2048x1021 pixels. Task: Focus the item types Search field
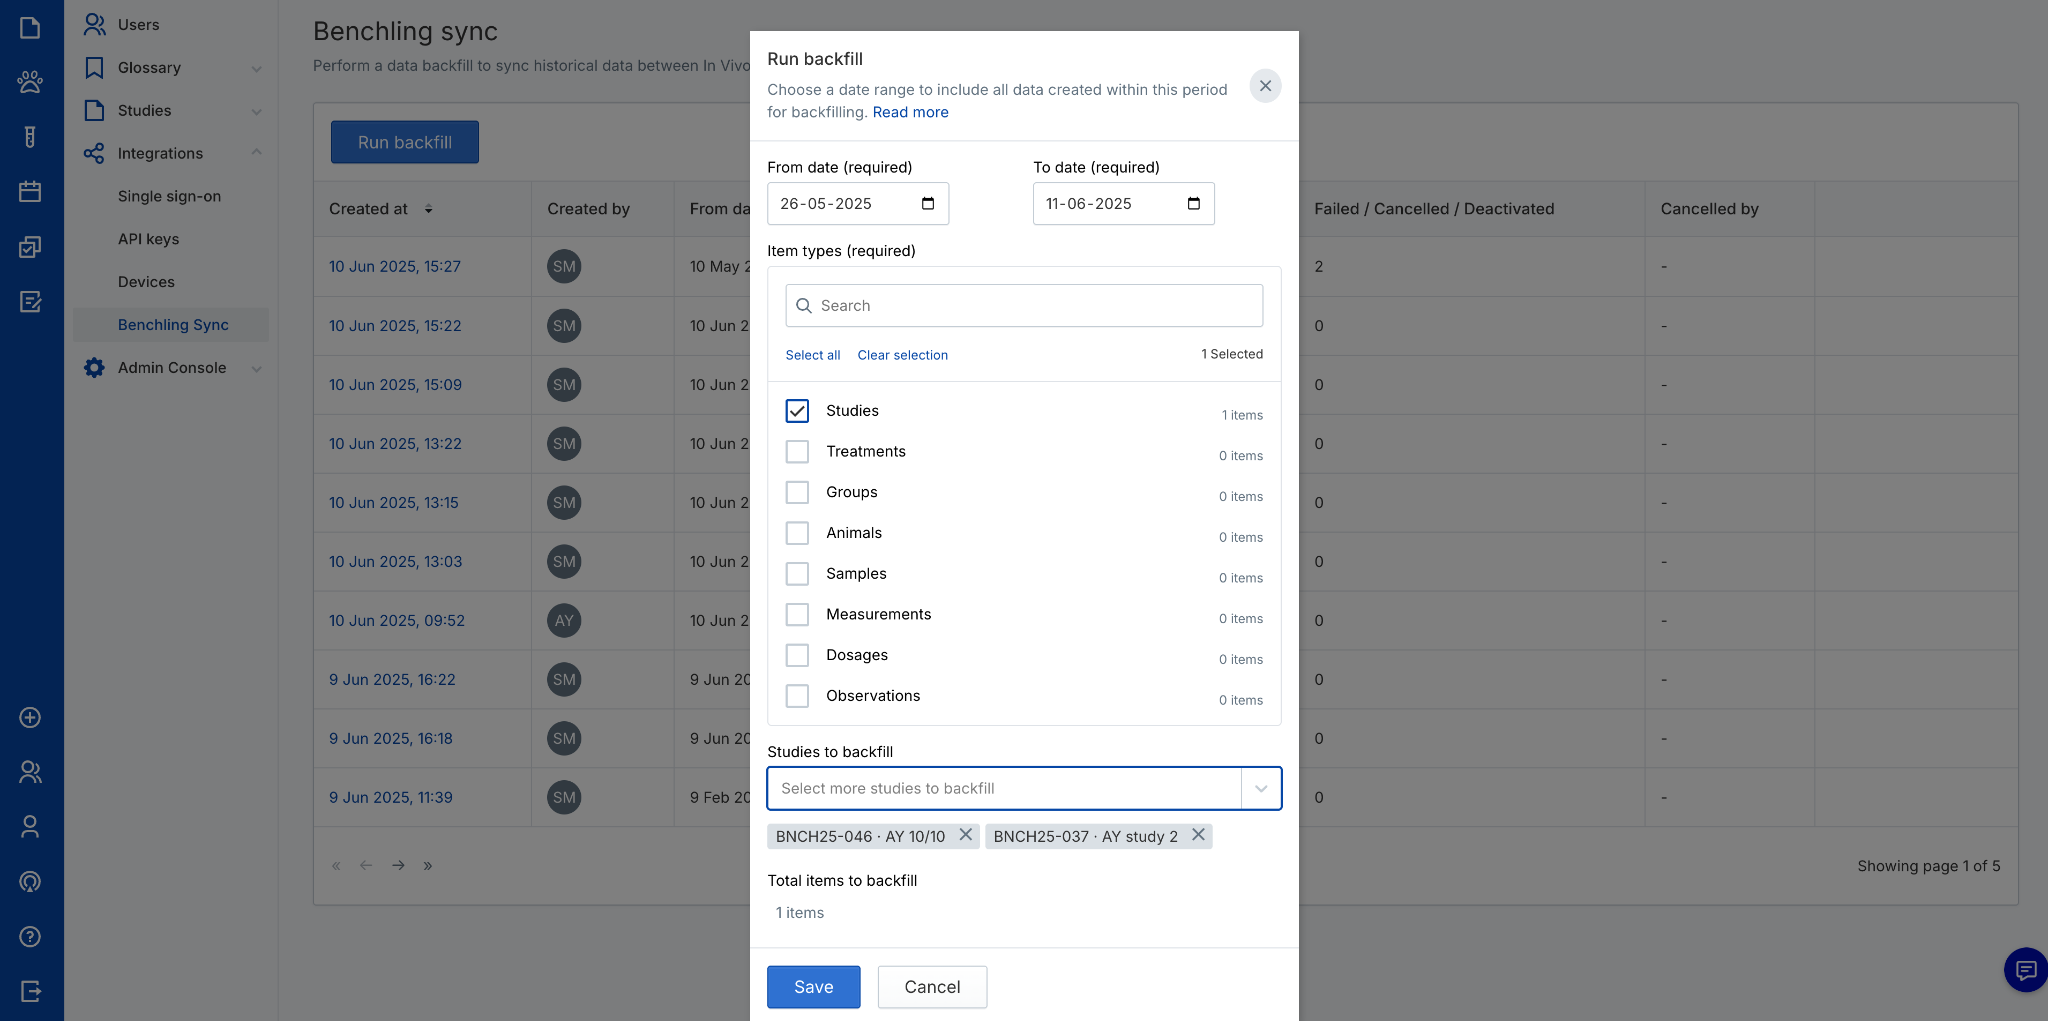[x=1024, y=306]
